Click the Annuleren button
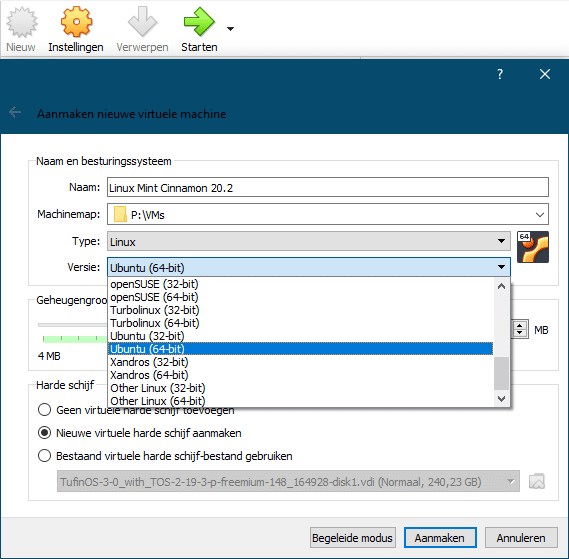 tap(521, 538)
